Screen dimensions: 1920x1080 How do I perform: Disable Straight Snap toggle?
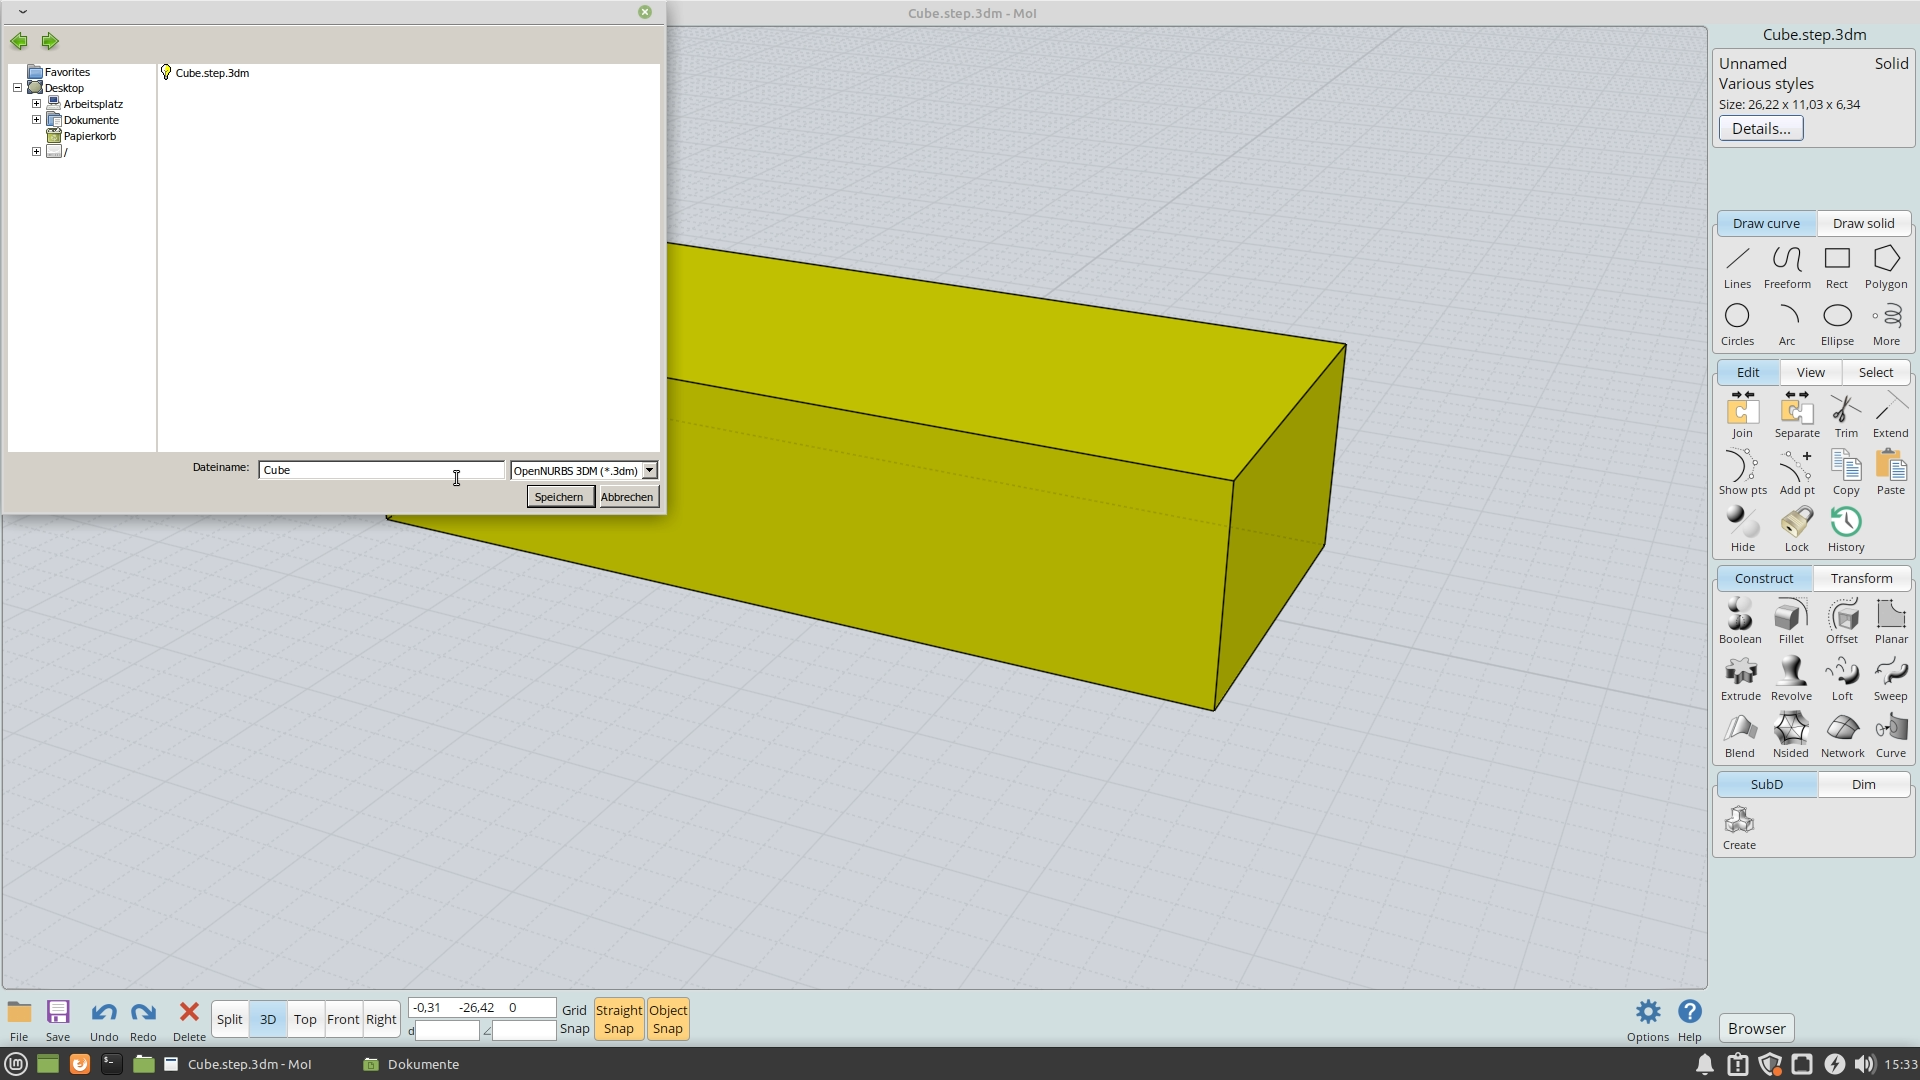(619, 1019)
